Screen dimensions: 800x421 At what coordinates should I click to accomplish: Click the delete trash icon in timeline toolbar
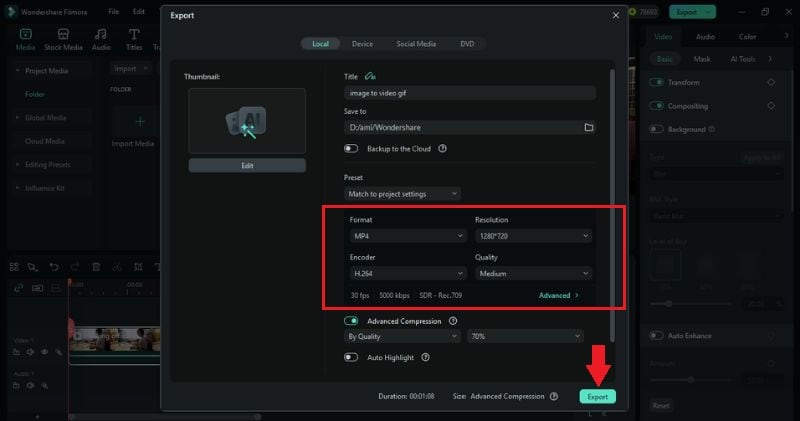pyautogui.click(x=96, y=267)
